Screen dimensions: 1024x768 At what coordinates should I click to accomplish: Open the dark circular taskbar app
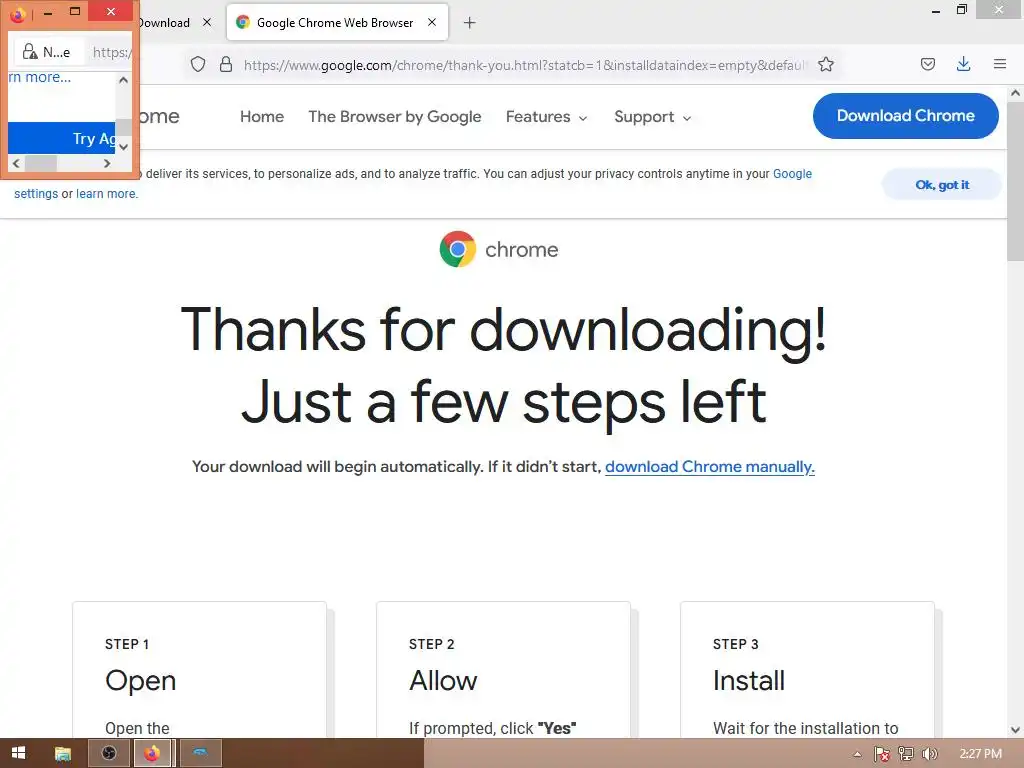[108, 753]
